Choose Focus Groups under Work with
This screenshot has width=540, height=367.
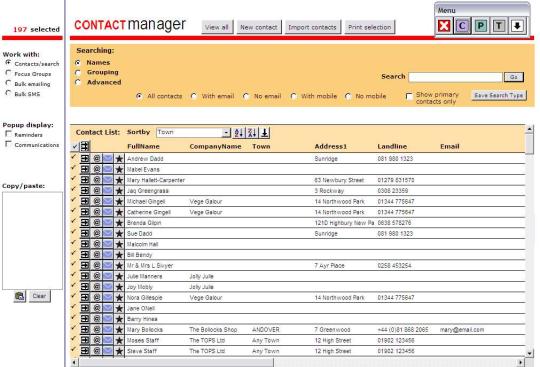point(8,73)
